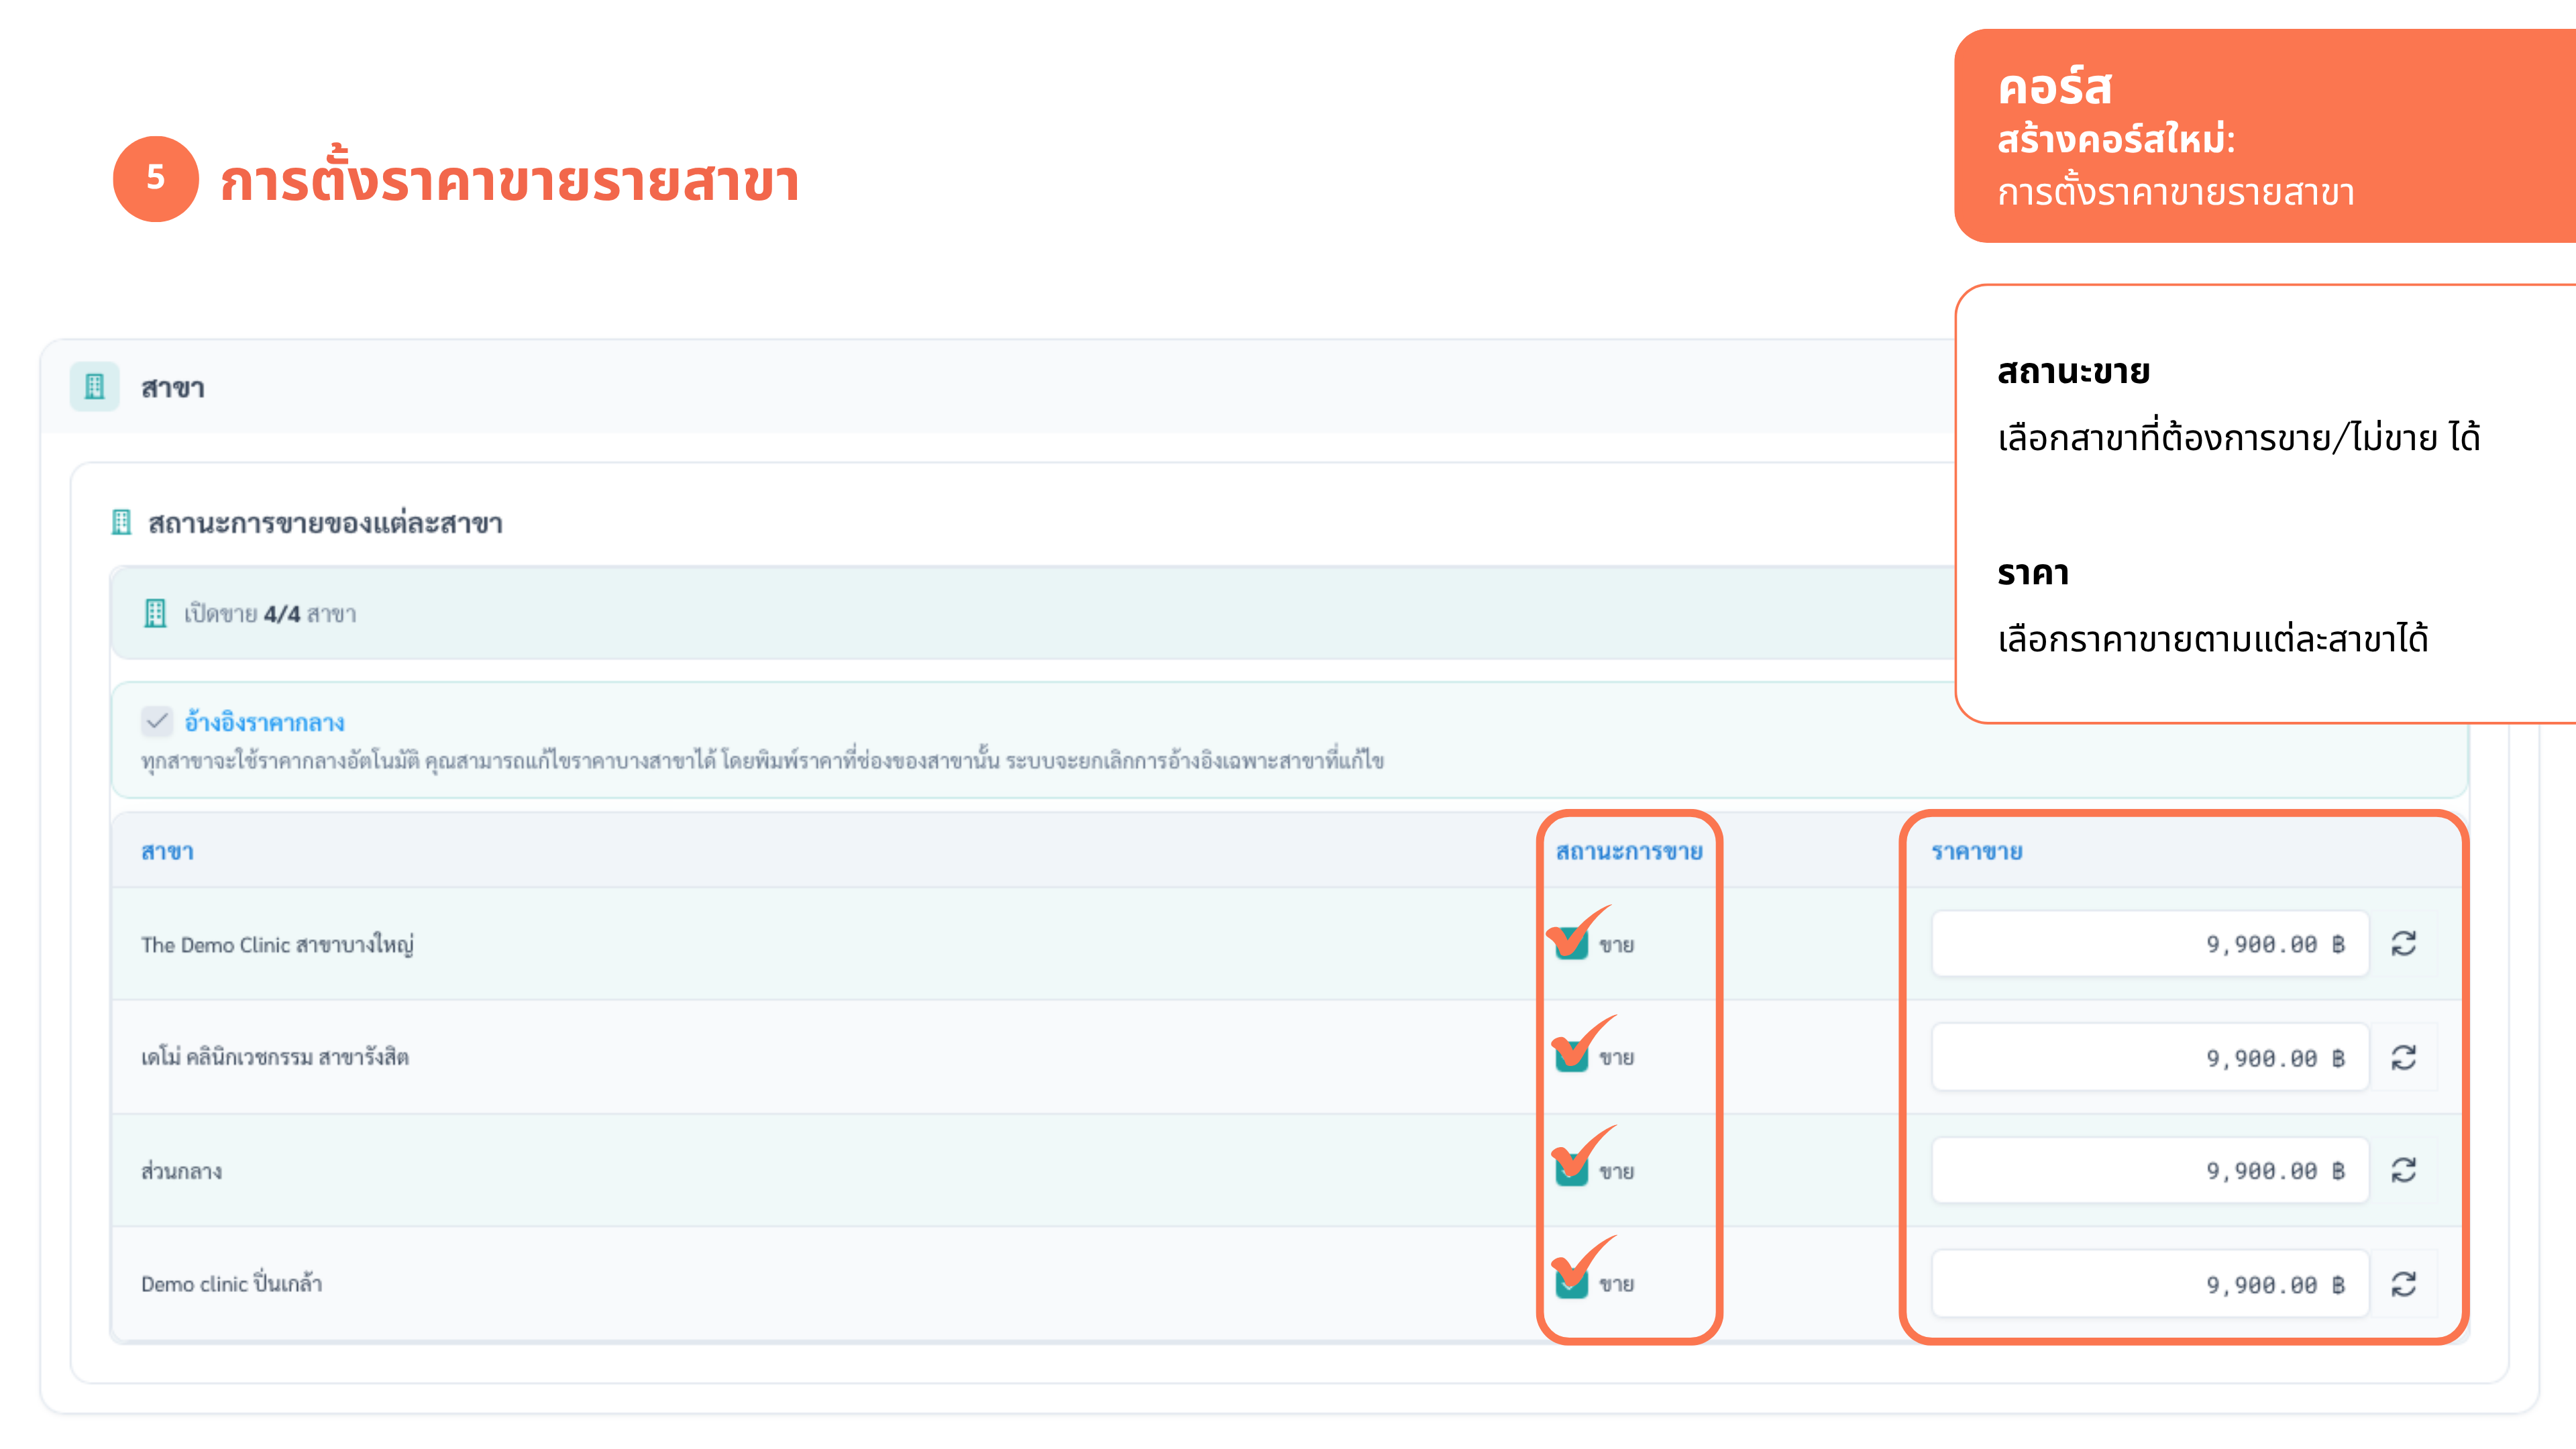
Task: Edit price field for ส่วนกลาง
Action: (2150, 1171)
